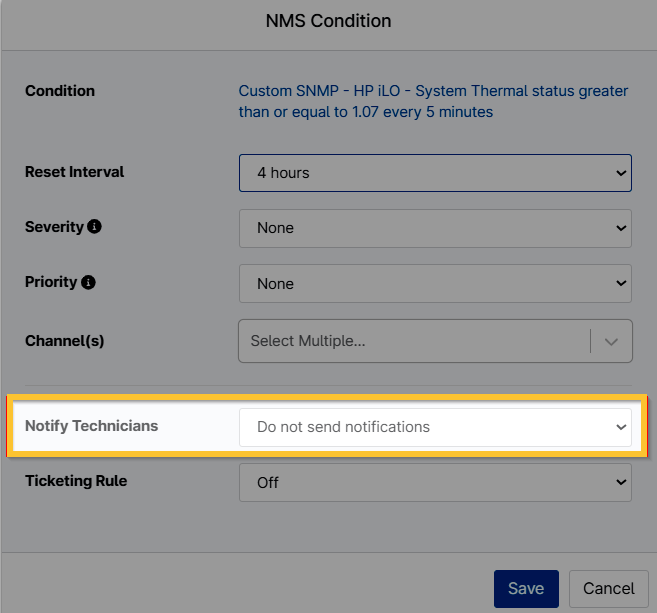
Task: Expand the Severity dropdown
Action: tap(435, 228)
